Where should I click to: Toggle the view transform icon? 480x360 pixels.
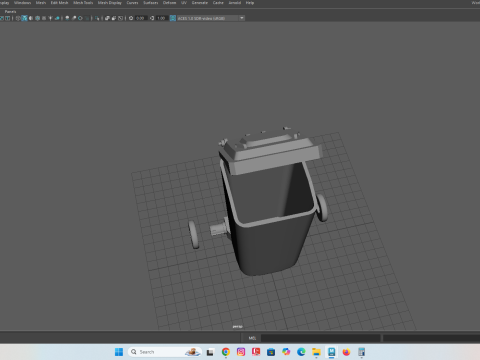pos(173,18)
